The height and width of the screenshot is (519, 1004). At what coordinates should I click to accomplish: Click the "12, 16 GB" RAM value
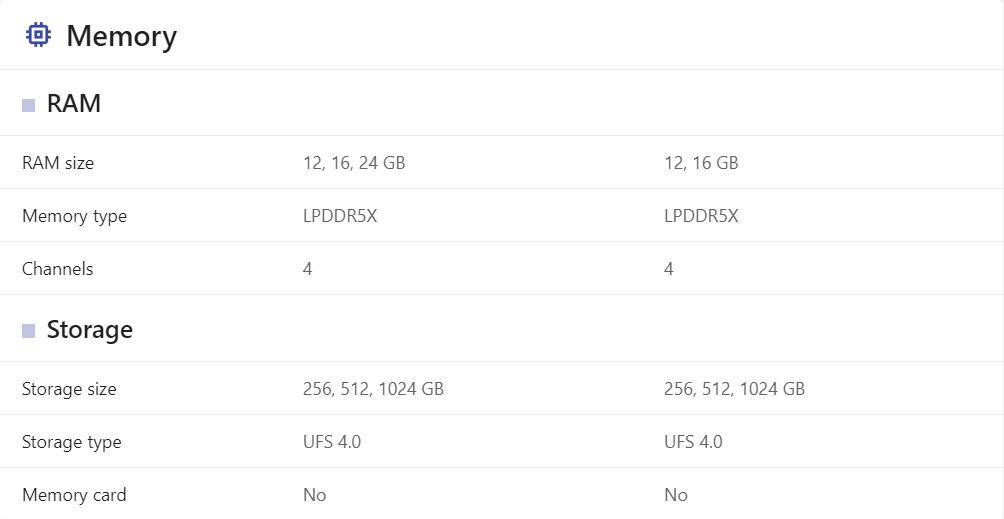[701, 162]
